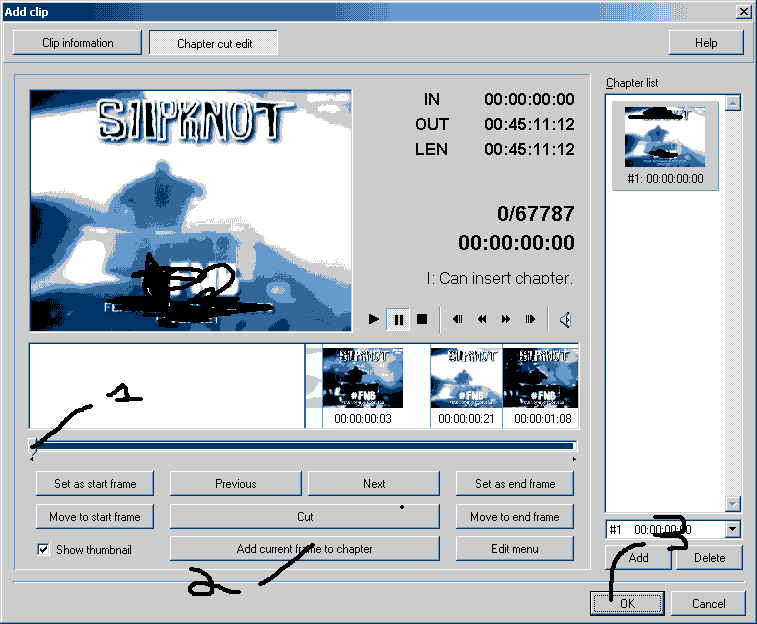Image resolution: width=757 pixels, height=624 pixels.
Task: Add current frame to chapter
Action: 305,549
